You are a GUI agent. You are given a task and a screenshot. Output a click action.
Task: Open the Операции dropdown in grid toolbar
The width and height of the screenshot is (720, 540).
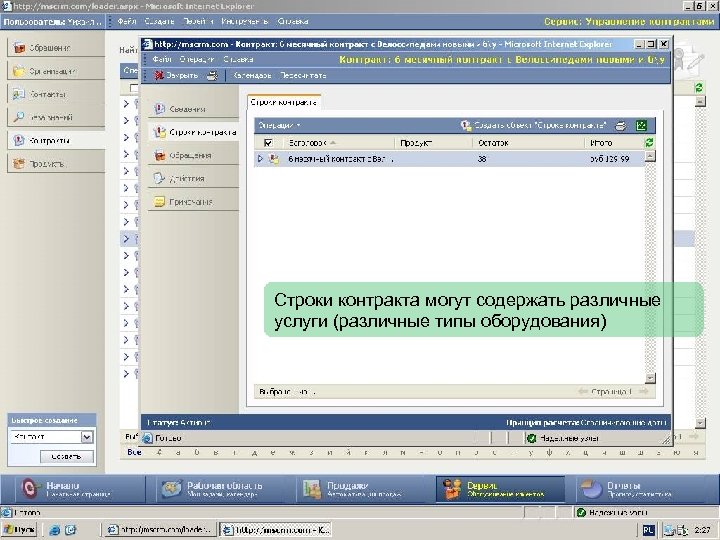coord(279,125)
